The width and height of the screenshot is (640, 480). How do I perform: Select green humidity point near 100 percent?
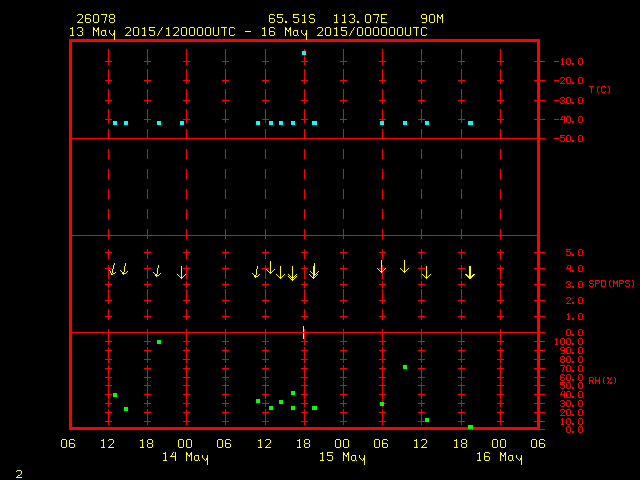(159, 342)
